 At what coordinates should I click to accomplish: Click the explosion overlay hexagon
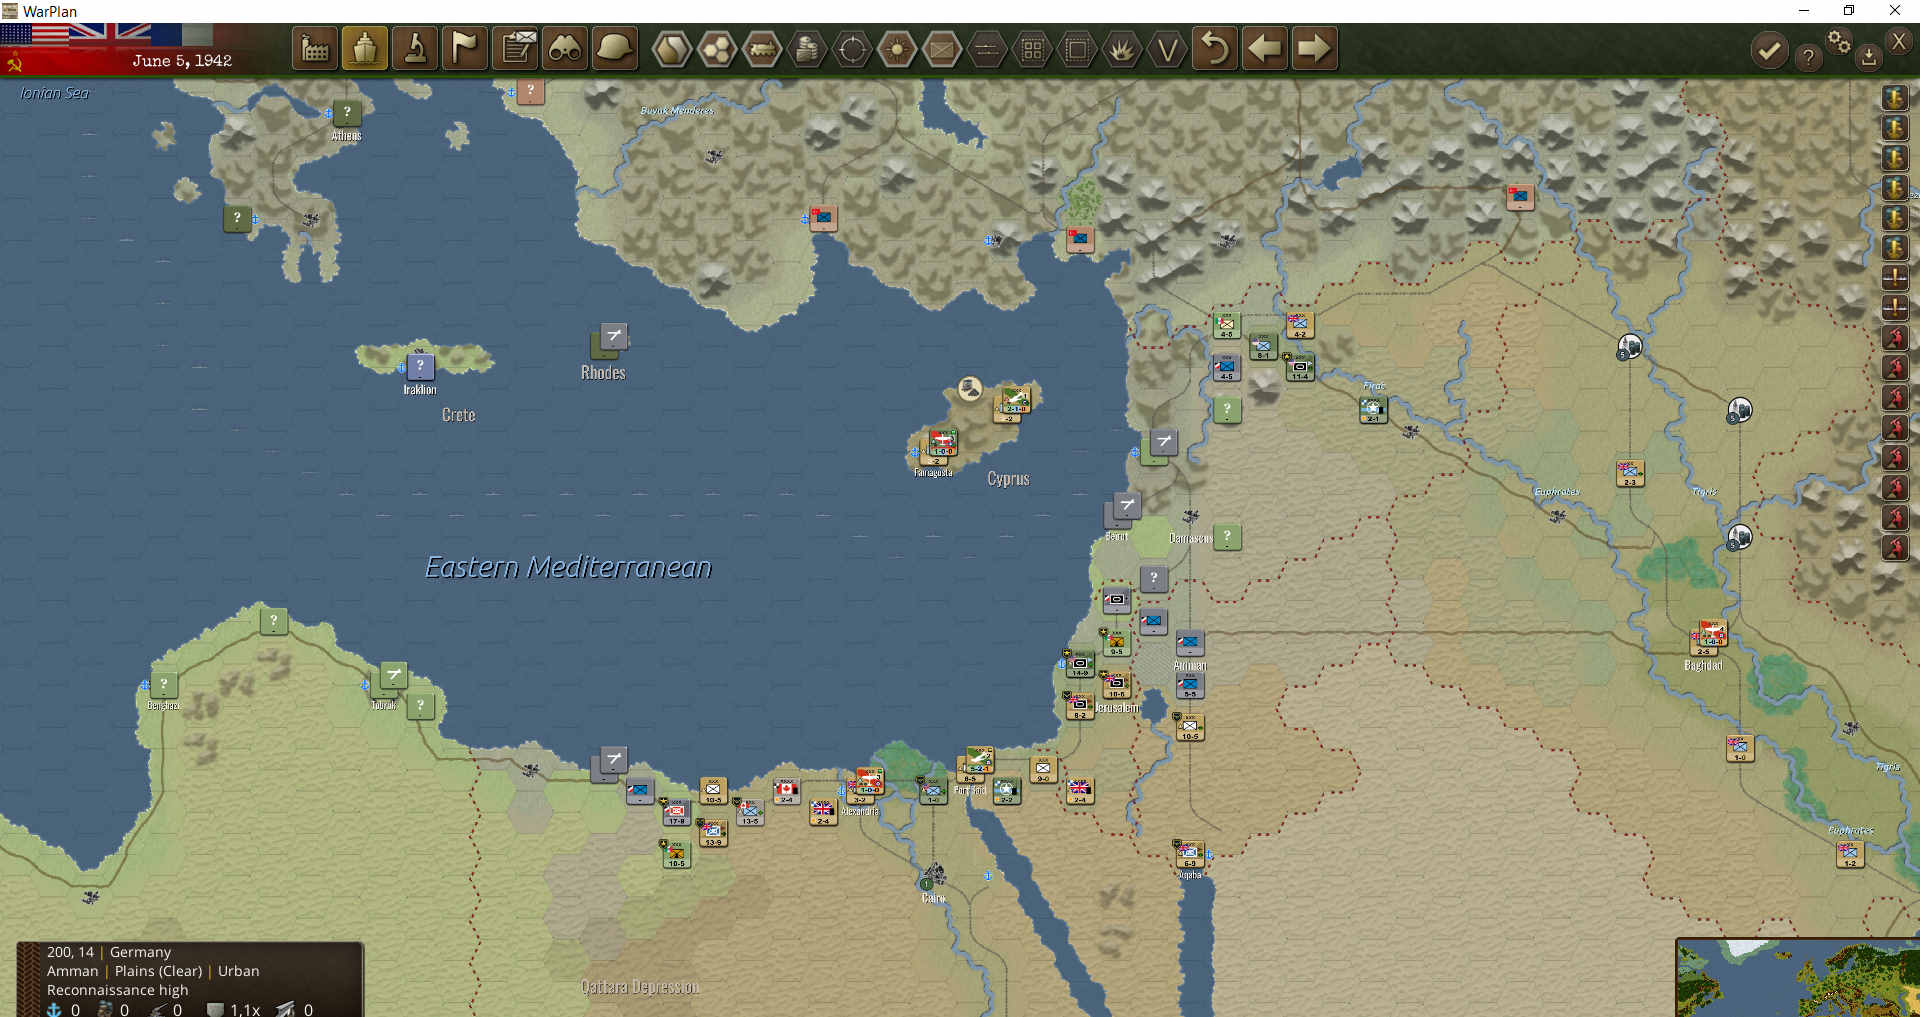click(1122, 49)
